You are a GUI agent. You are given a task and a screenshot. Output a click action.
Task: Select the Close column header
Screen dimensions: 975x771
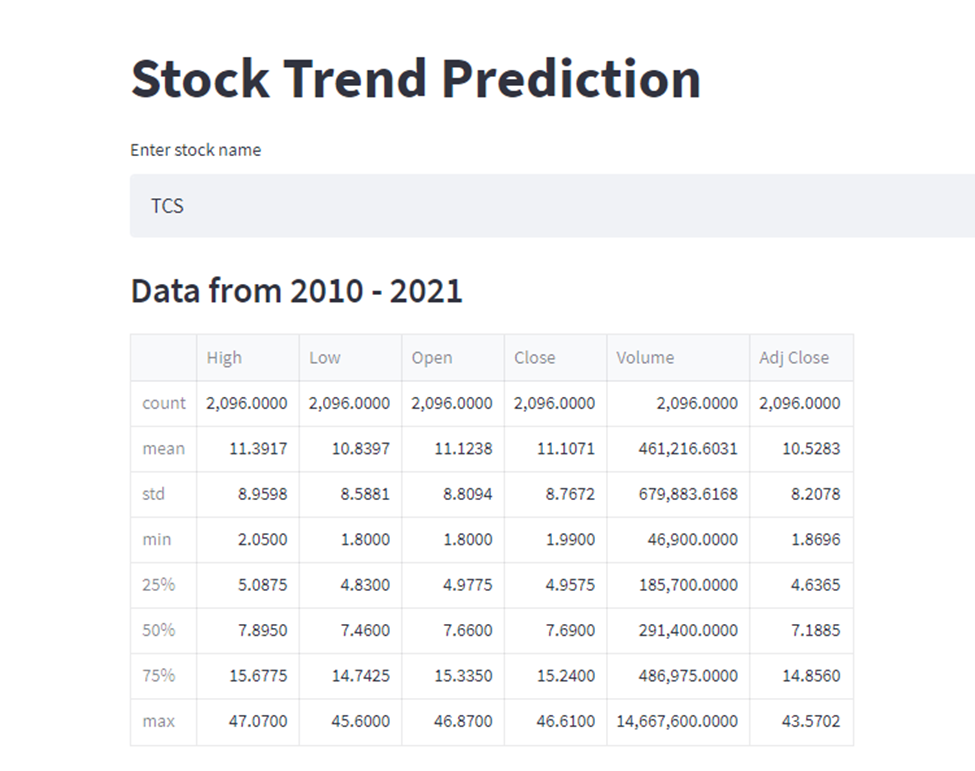[x=534, y=357]
